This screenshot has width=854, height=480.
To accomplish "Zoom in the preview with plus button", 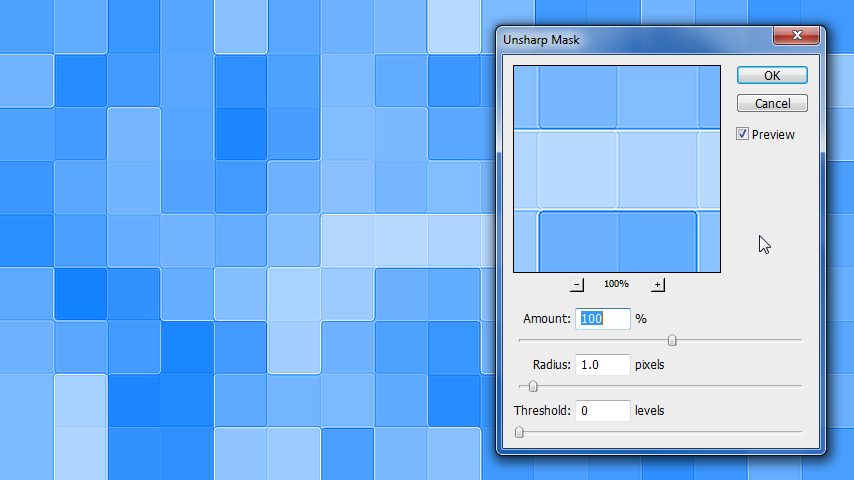I will (x=657, y=284).
